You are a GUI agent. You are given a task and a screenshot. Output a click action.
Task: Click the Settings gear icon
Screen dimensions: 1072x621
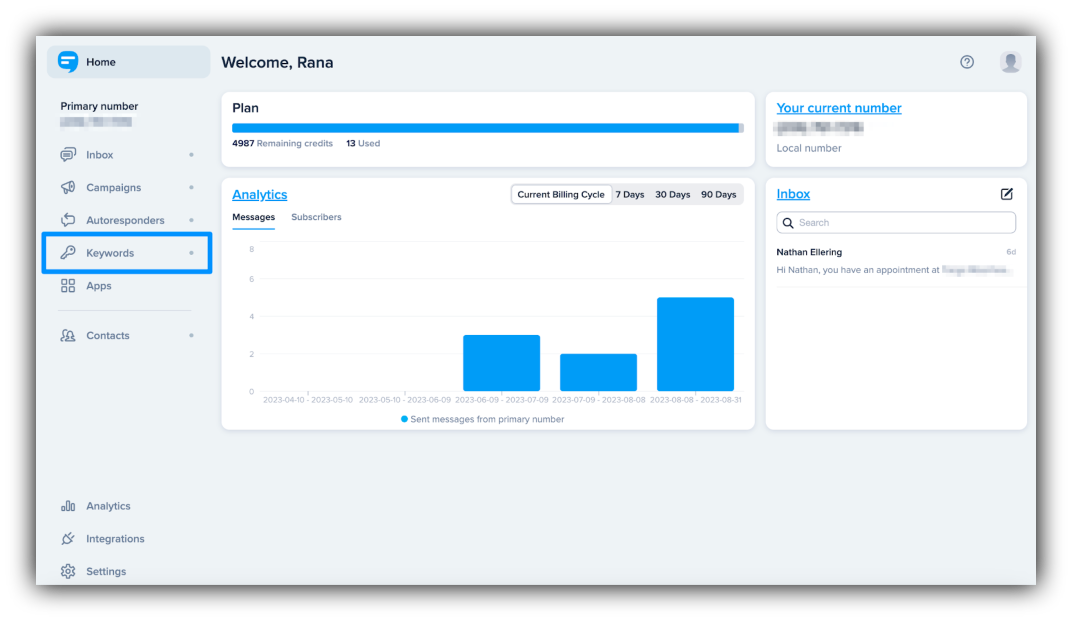click(x=68, y=572)
